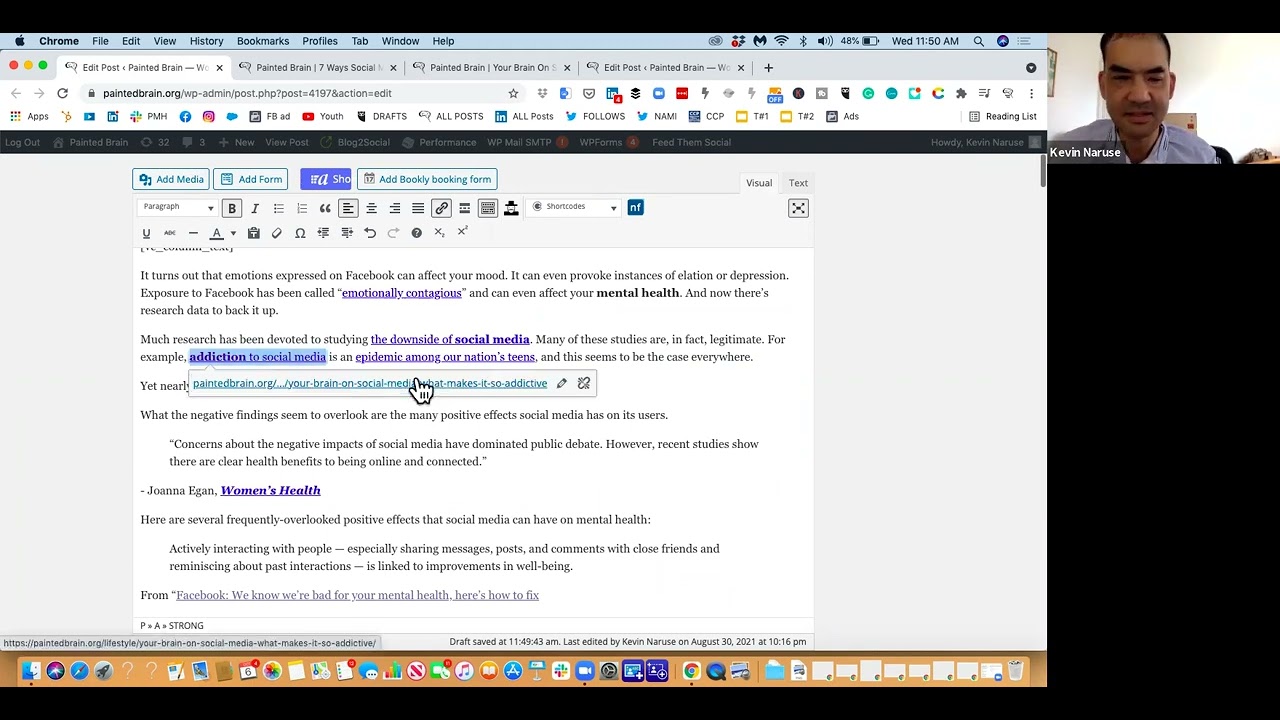Click Add Bookly booking form
Image resolution: width=1280 pixels, height=720 pixels.
427,179
